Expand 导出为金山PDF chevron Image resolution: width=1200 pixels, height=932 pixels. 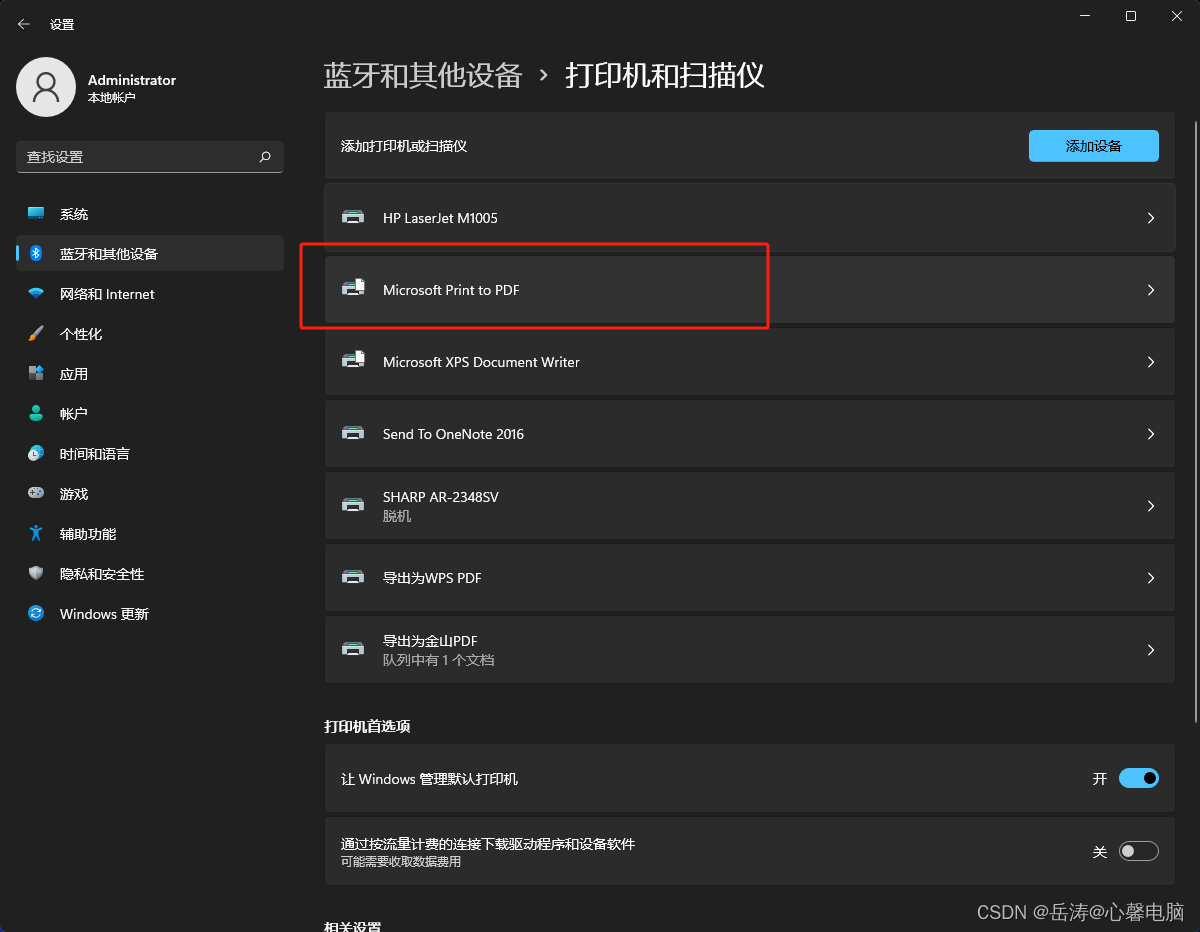(1151, 650)
